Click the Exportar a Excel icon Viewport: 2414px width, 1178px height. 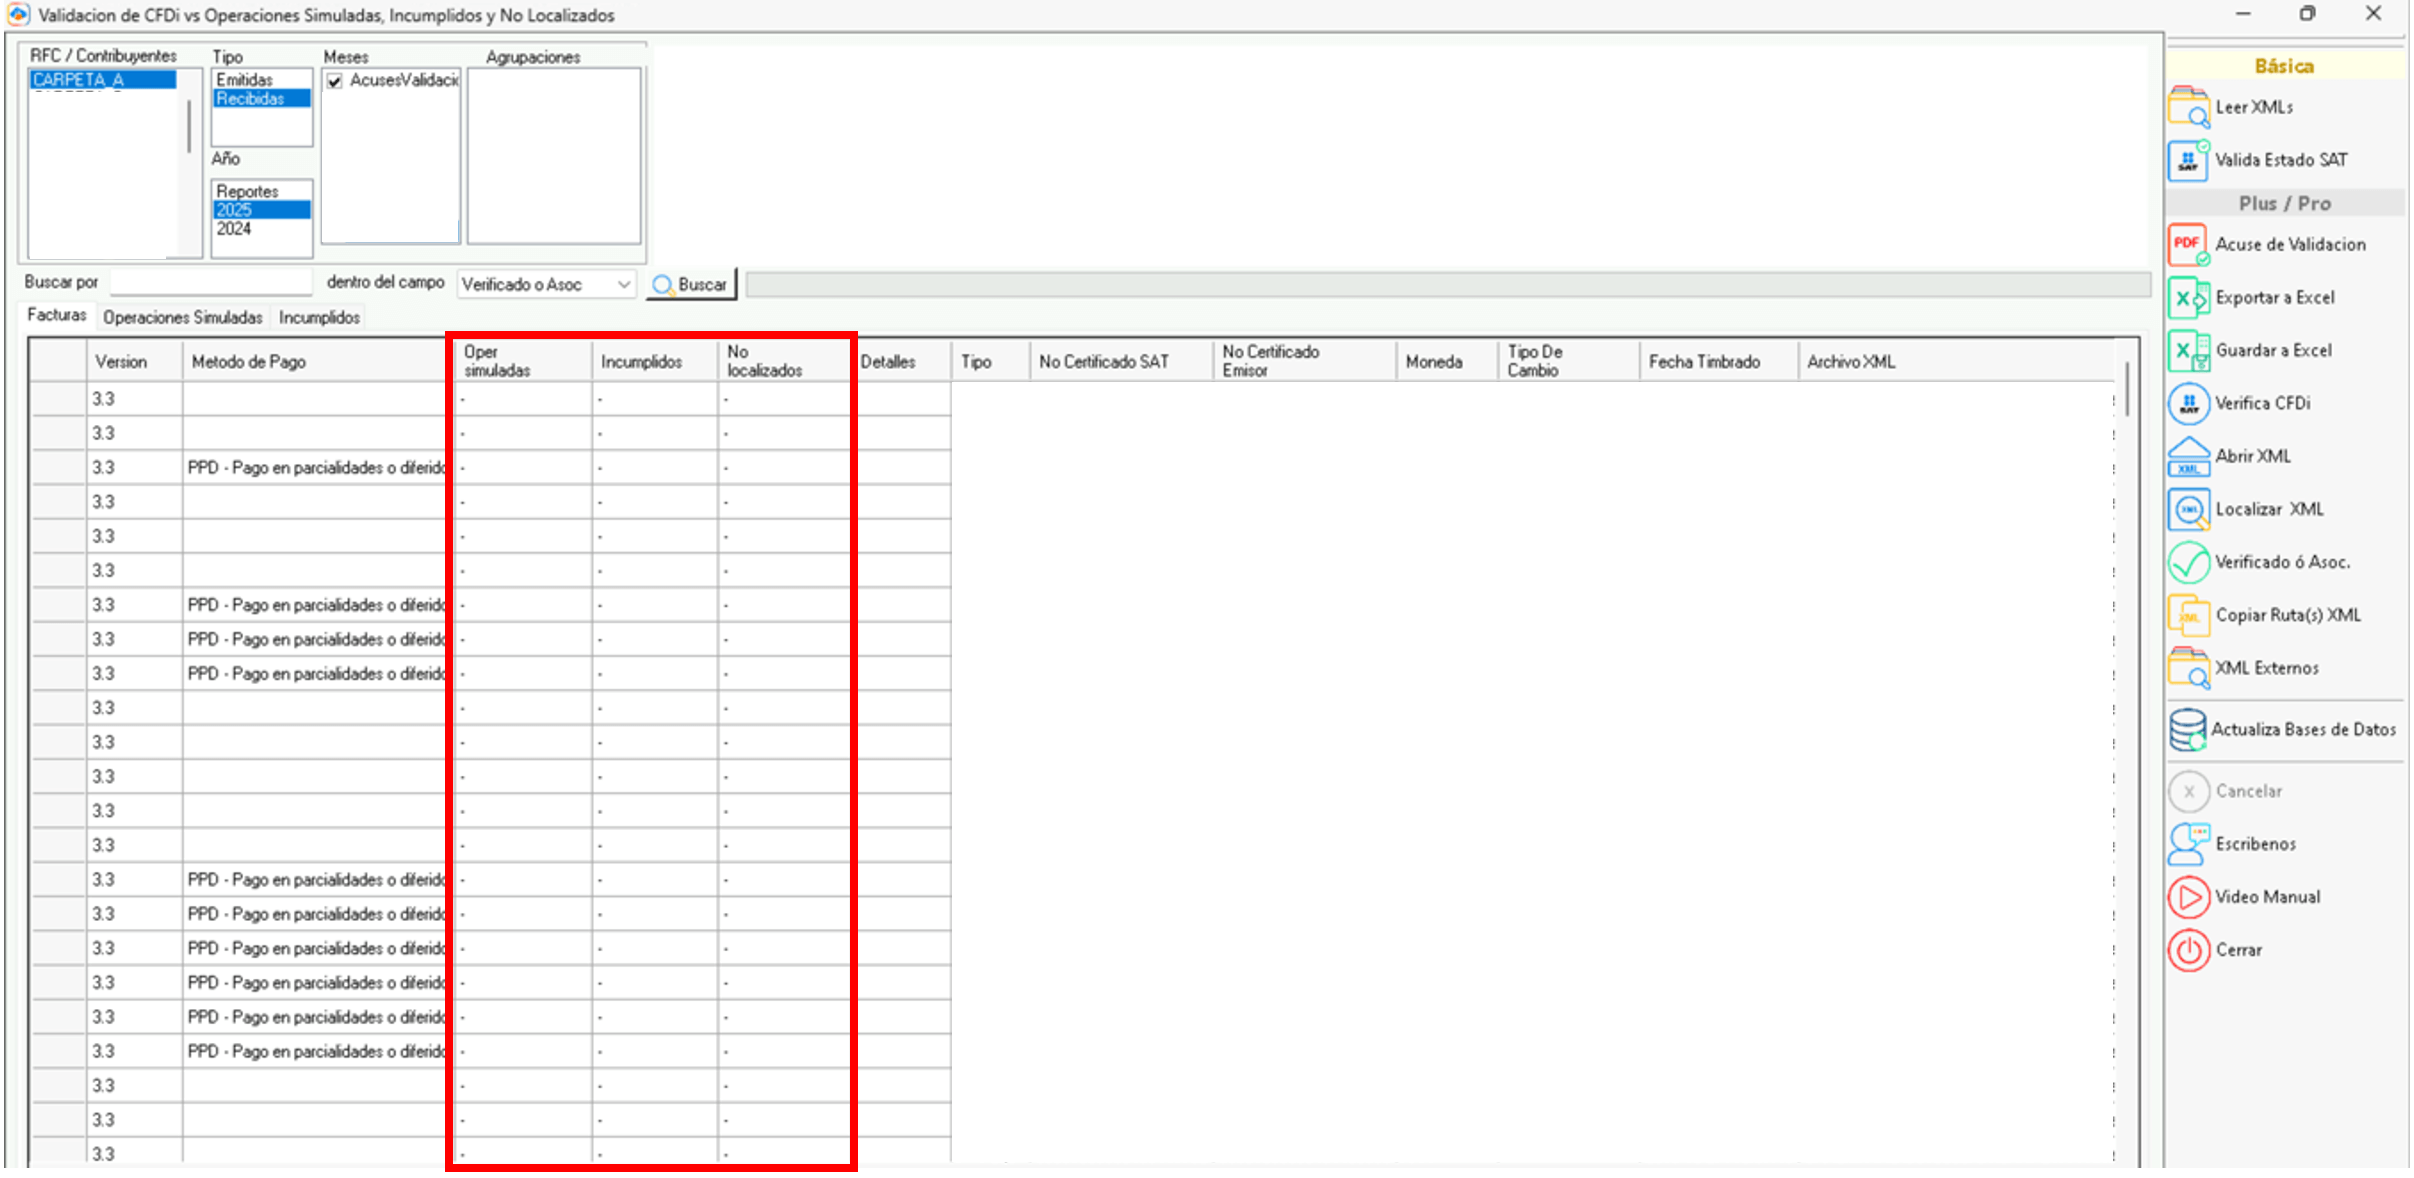tap(2188, 298)
